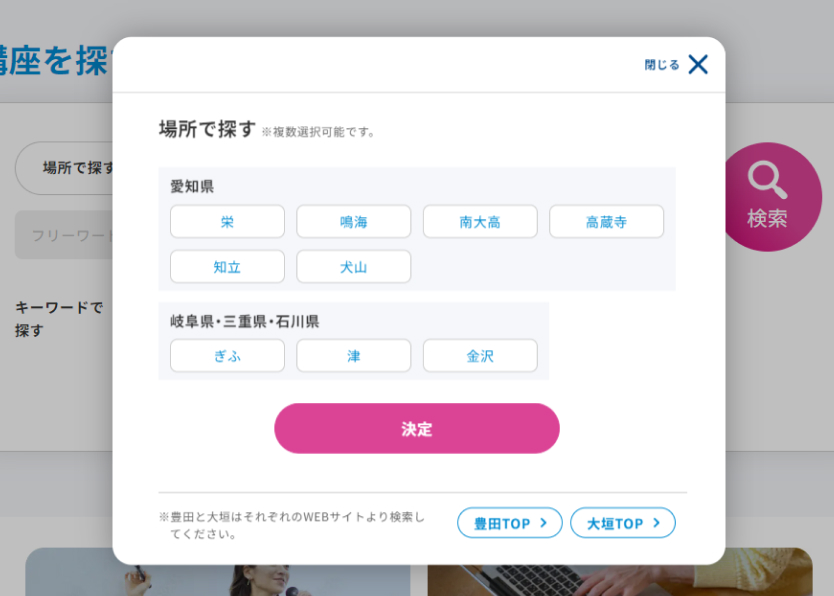Viewport: 834px width, 596px height.
Task: Click the 閉じる text label
Action: [661, 65]
